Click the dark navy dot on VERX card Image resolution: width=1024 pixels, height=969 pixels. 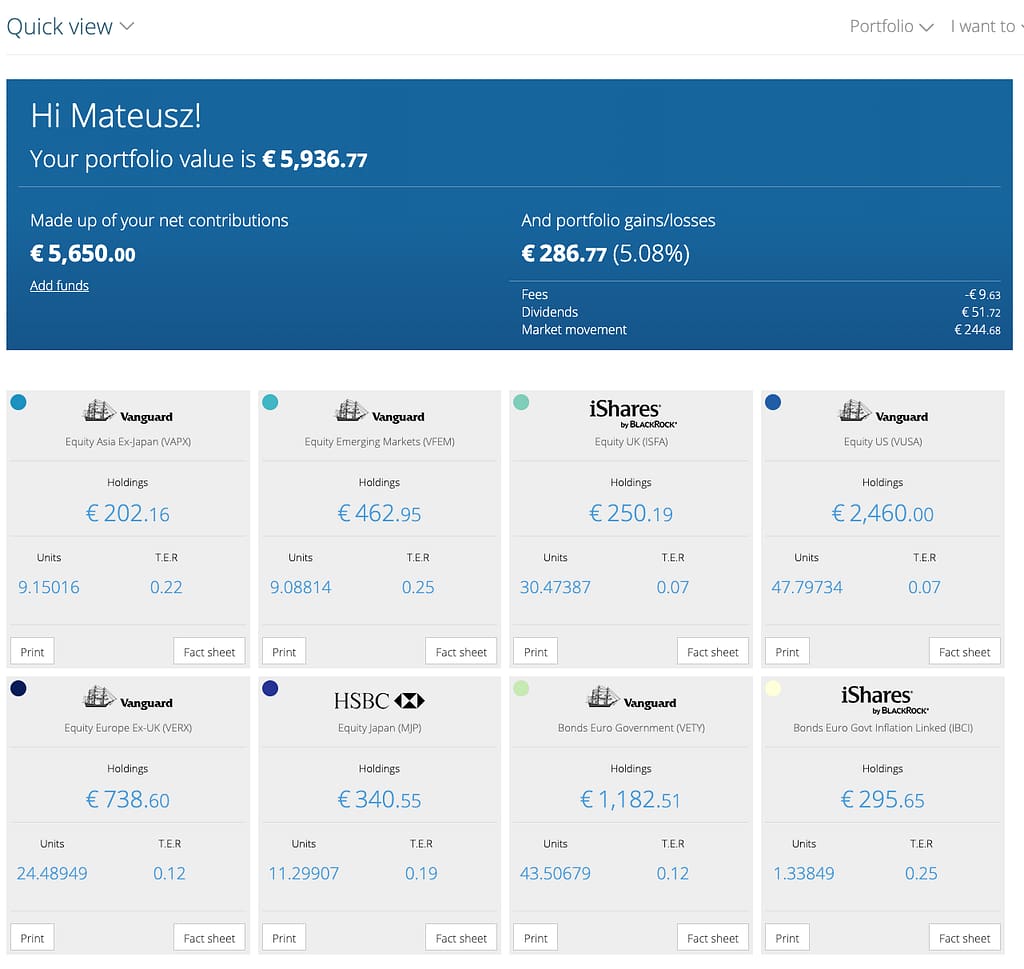click(x=18, y=688)
